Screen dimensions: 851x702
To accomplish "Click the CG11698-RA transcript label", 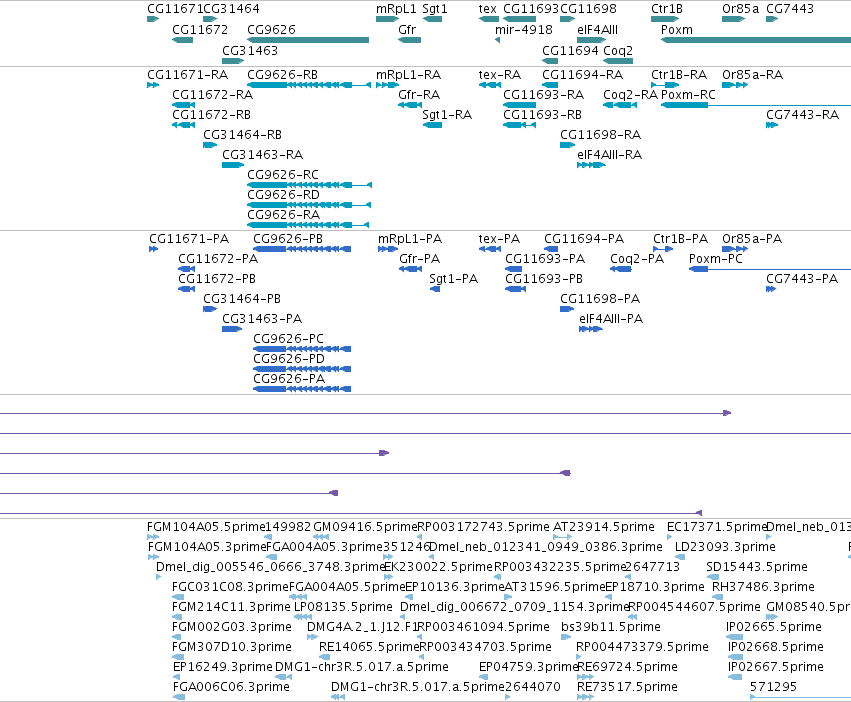I will coord(600,135).
